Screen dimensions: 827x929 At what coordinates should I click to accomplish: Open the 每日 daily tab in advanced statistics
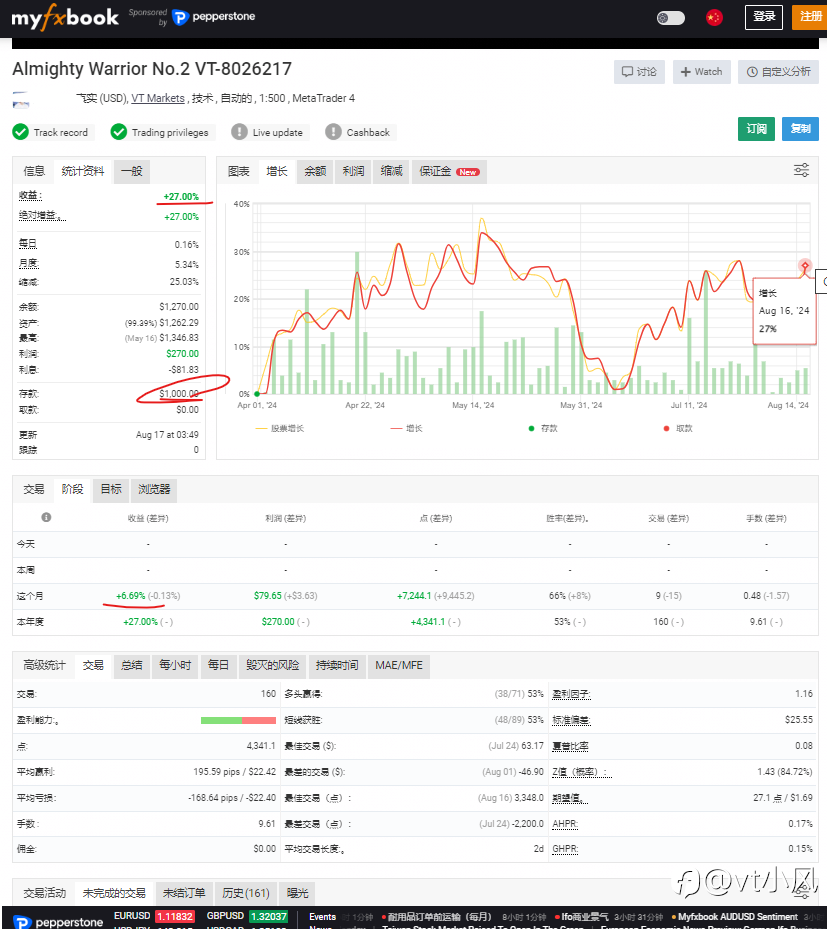pos(219,665)
